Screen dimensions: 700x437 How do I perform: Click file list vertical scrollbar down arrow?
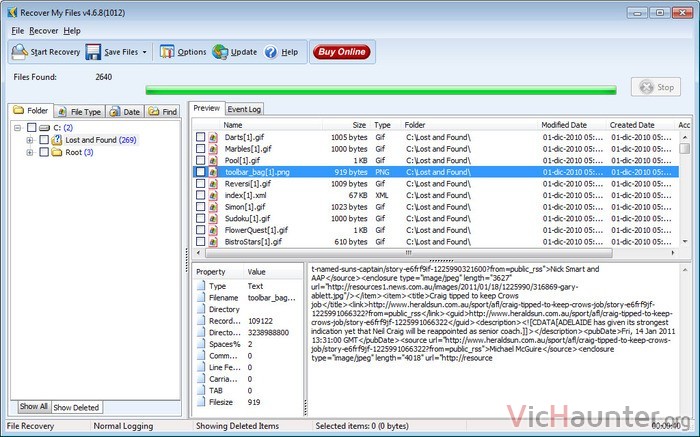tap(685, 241)
